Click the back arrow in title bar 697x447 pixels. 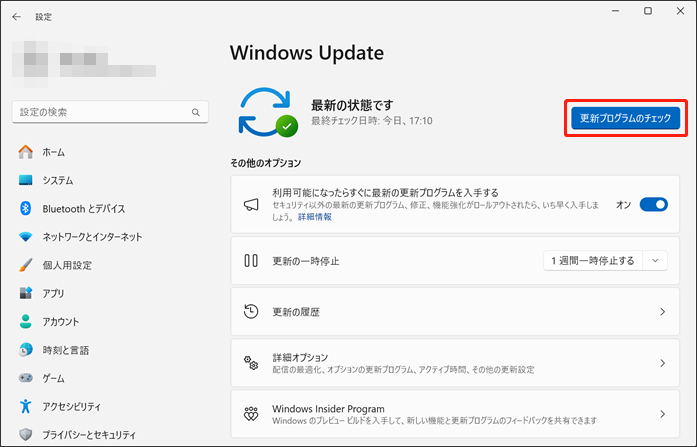pyautogui.click(x=16, y=17)
